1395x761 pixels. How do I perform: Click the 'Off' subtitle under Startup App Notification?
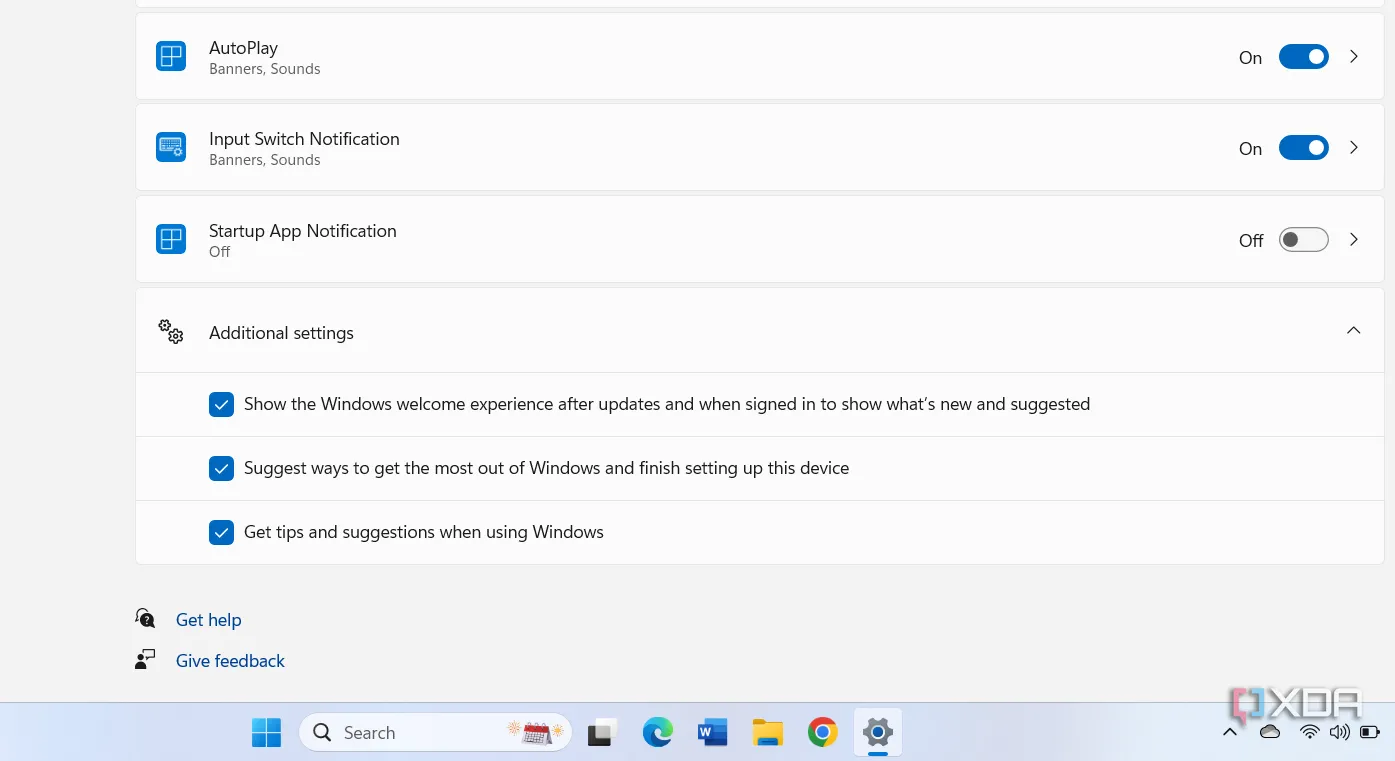tap(220, 252)
